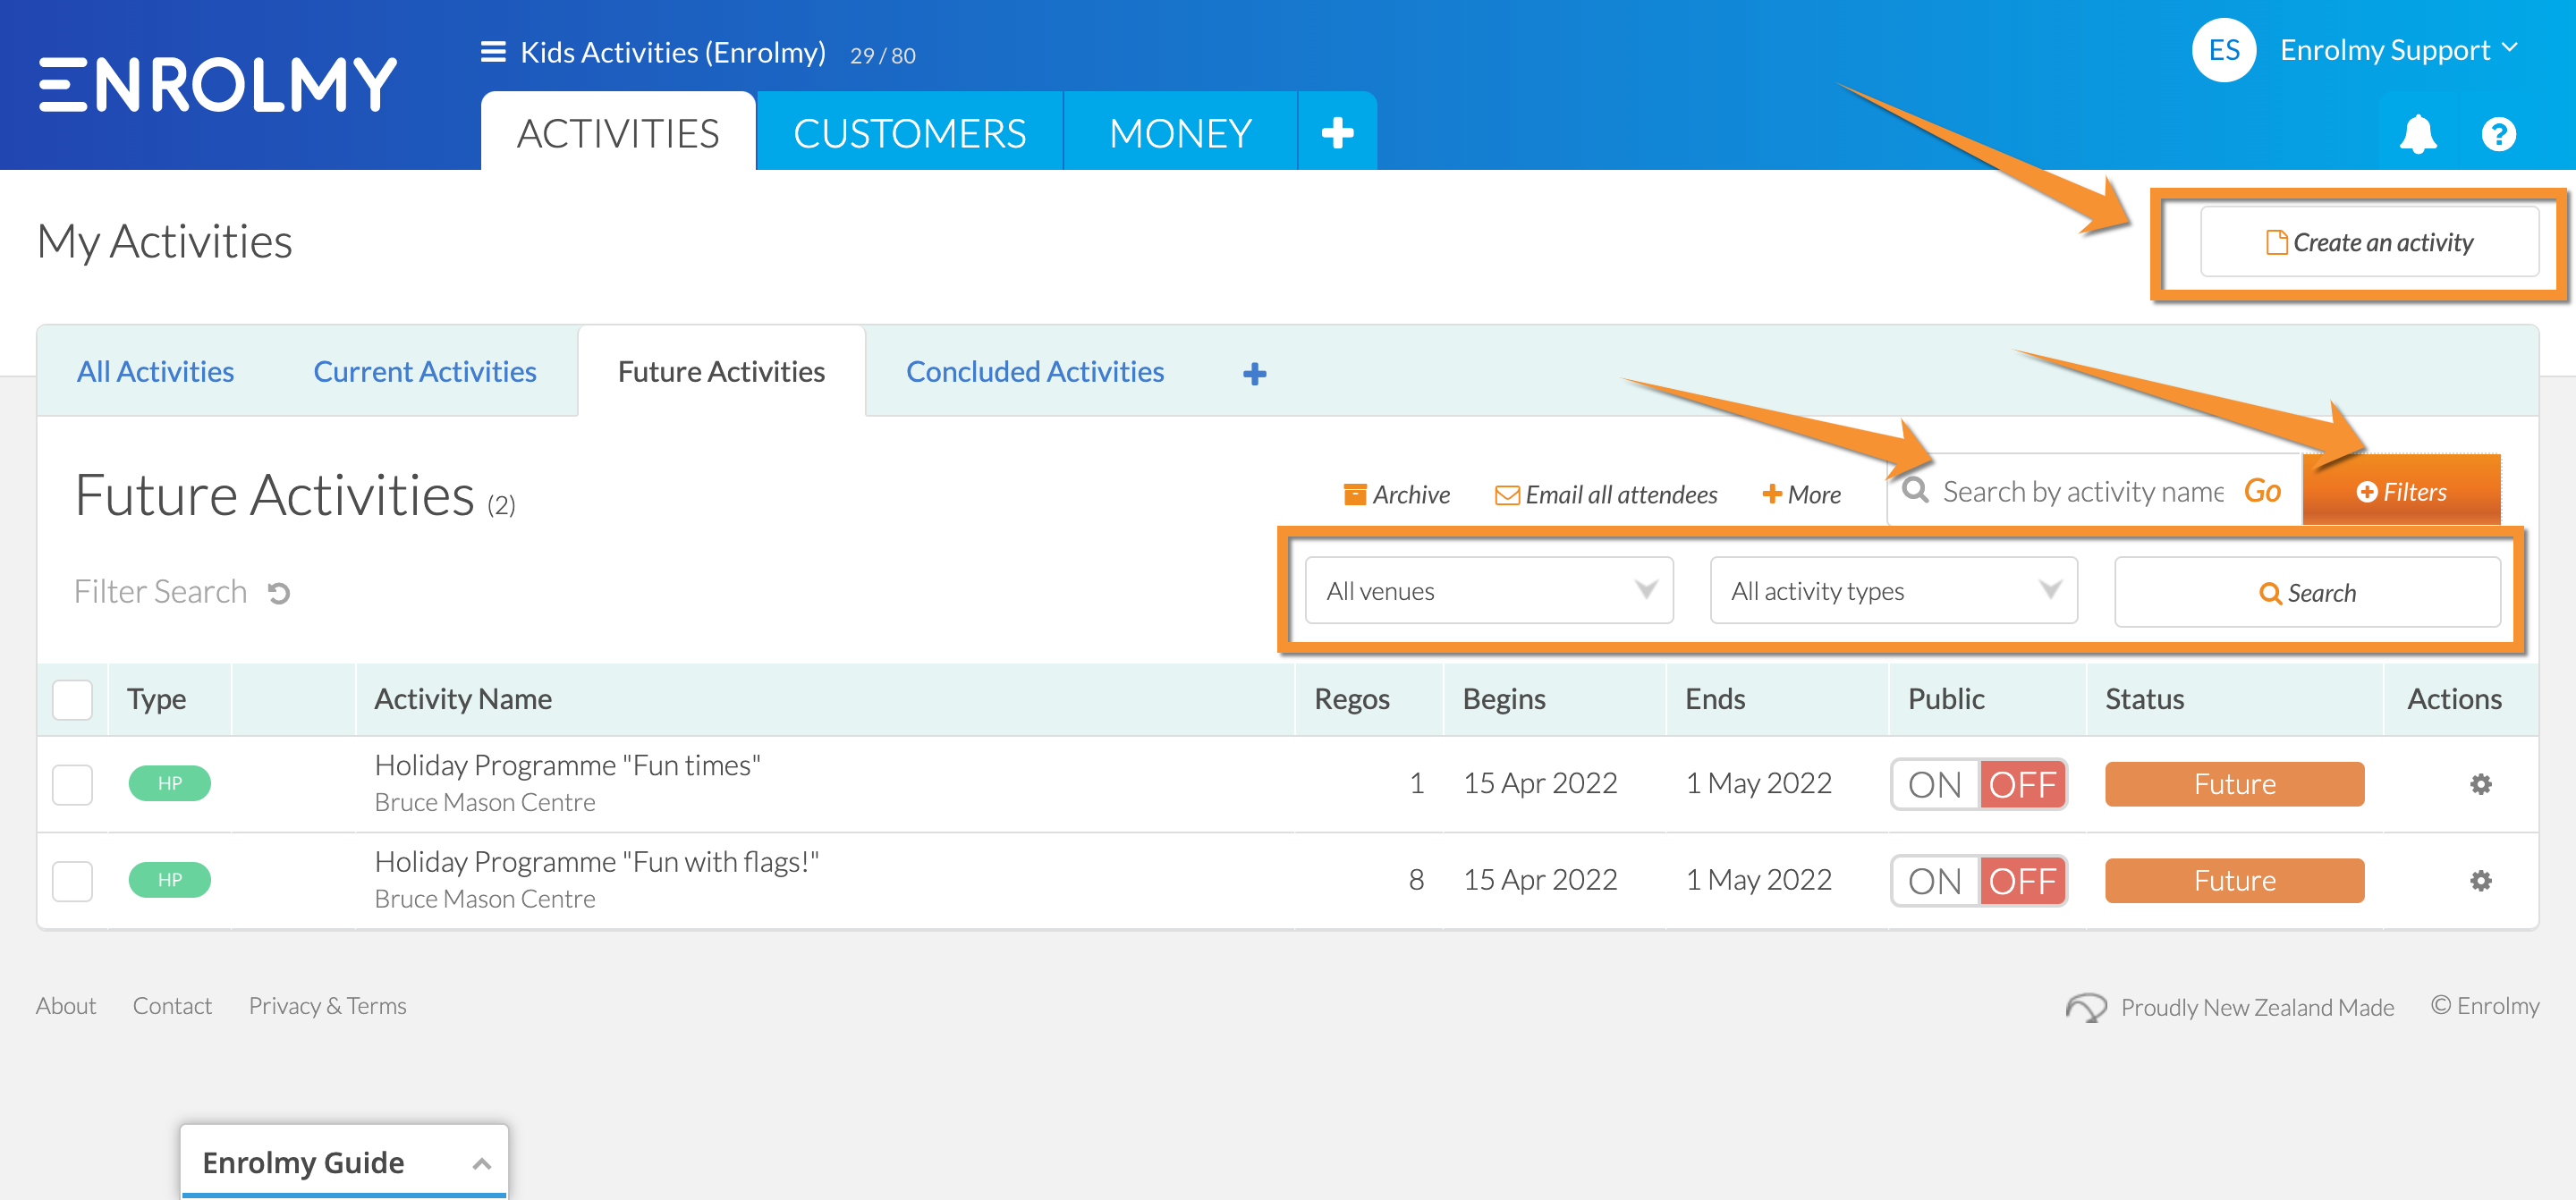Open the All activity types dropdown
The height and width of the screenshot is (1200, 2576).
click(1894, 590)
